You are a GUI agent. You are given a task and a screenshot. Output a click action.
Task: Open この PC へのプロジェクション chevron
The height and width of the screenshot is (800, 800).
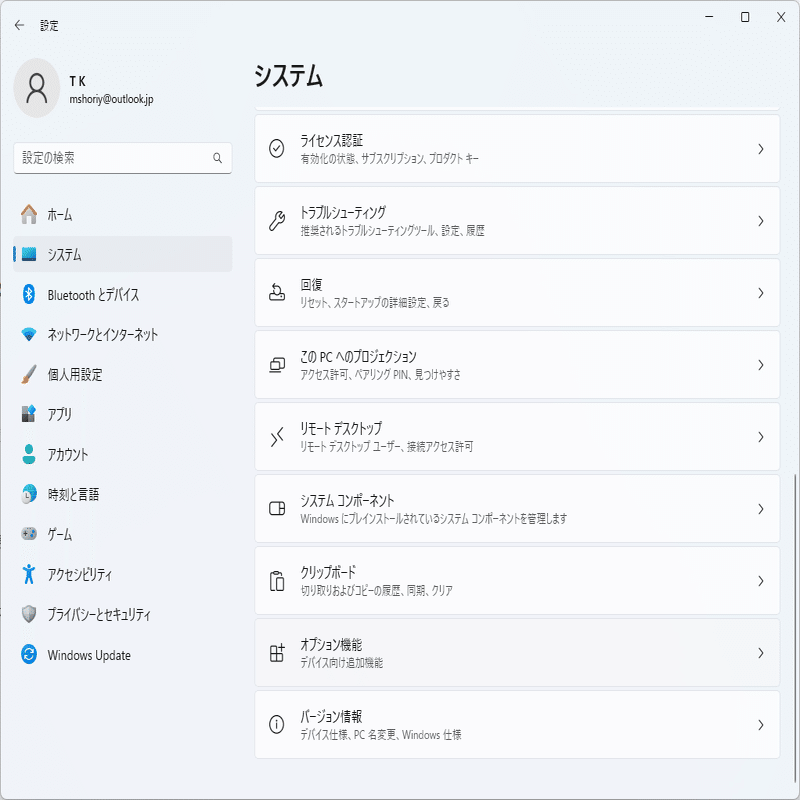pyautogui.click(x=761, y=365)
